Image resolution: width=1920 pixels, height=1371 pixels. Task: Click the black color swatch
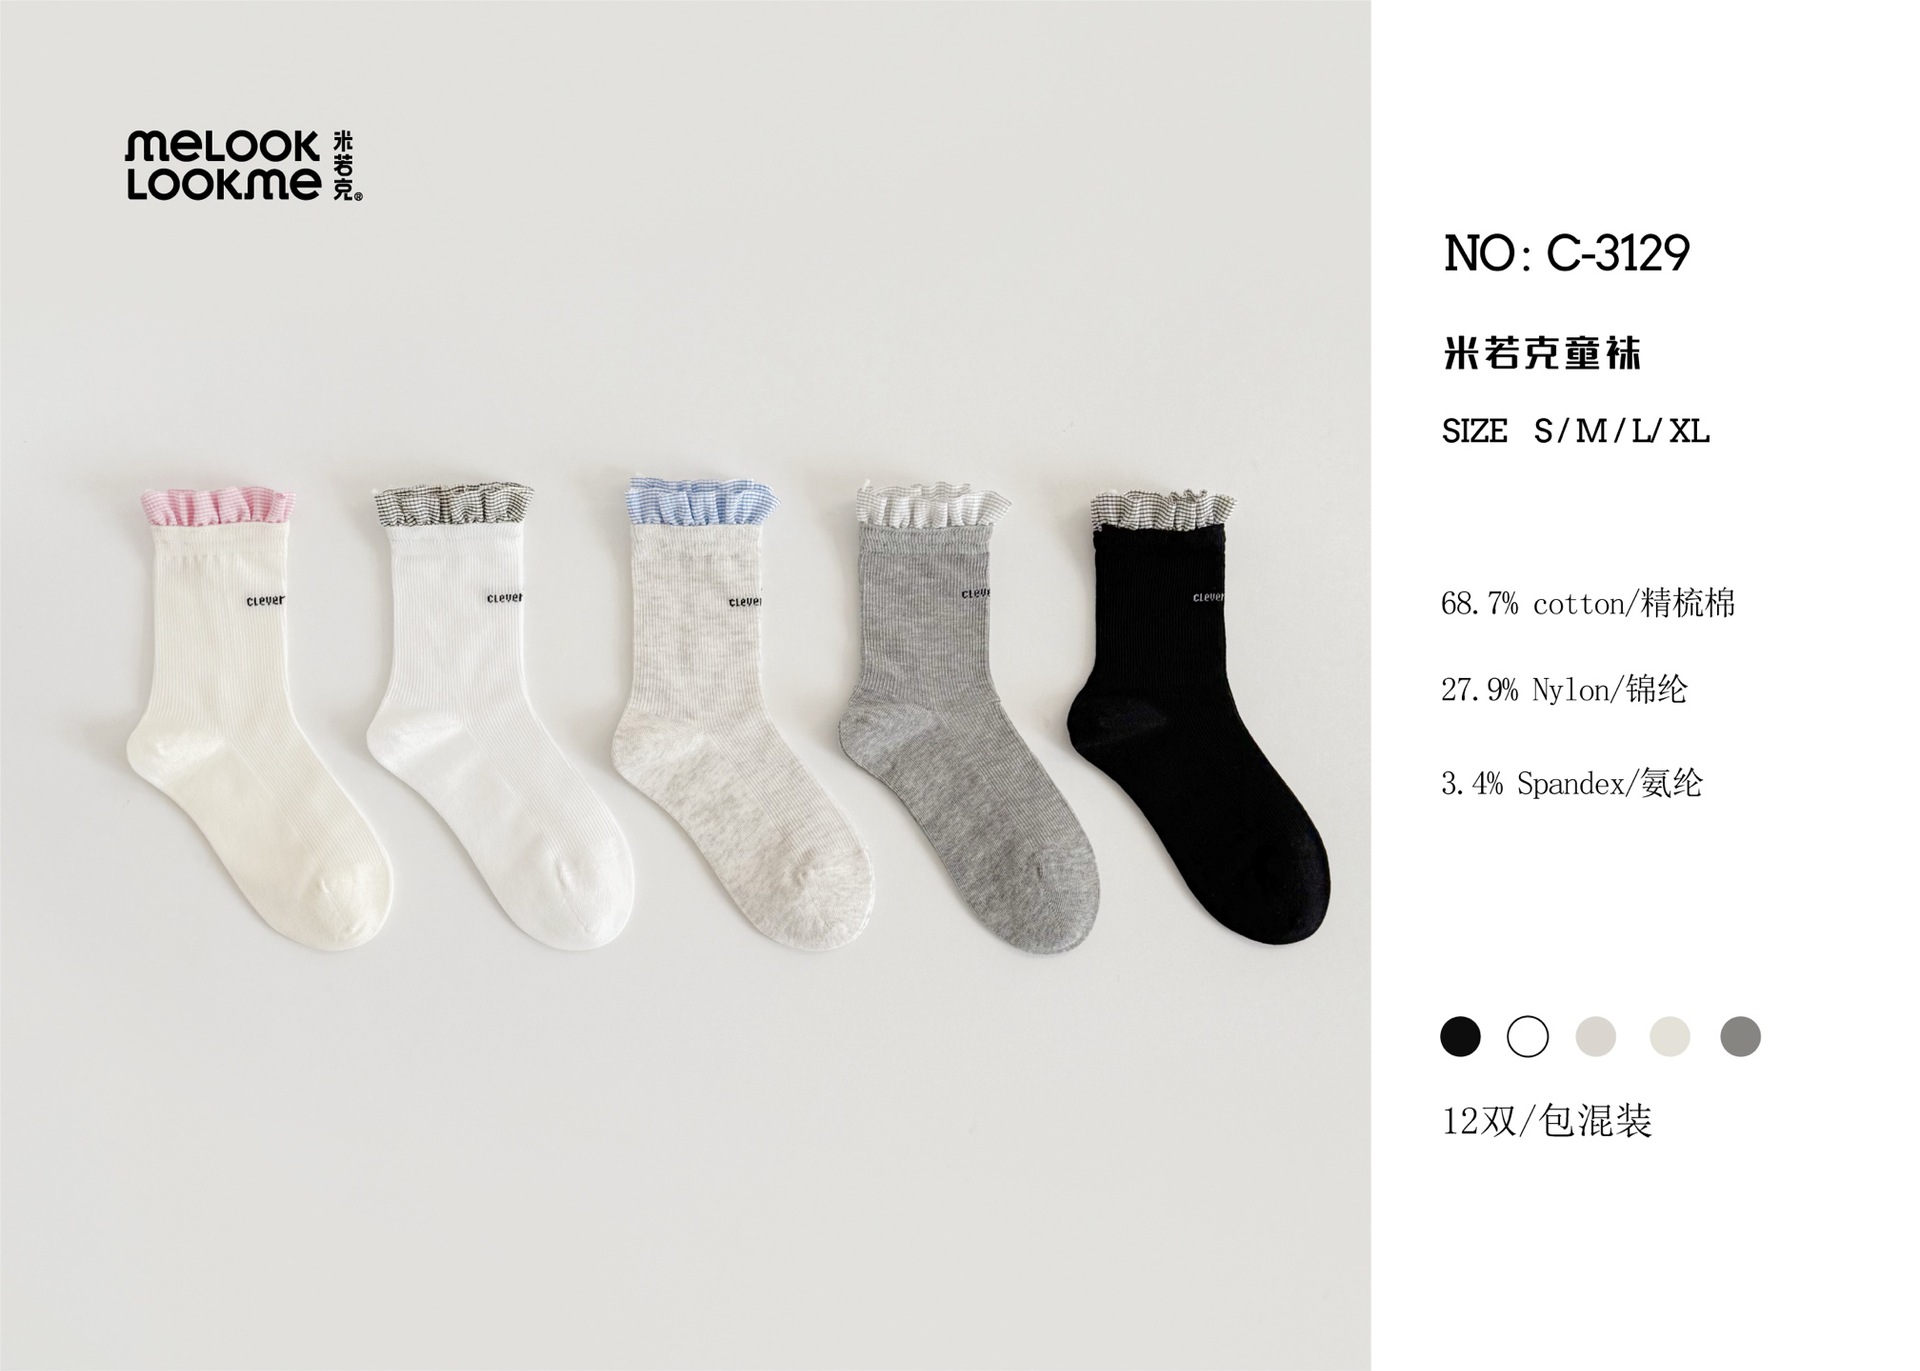(x=1460, y=1036)
